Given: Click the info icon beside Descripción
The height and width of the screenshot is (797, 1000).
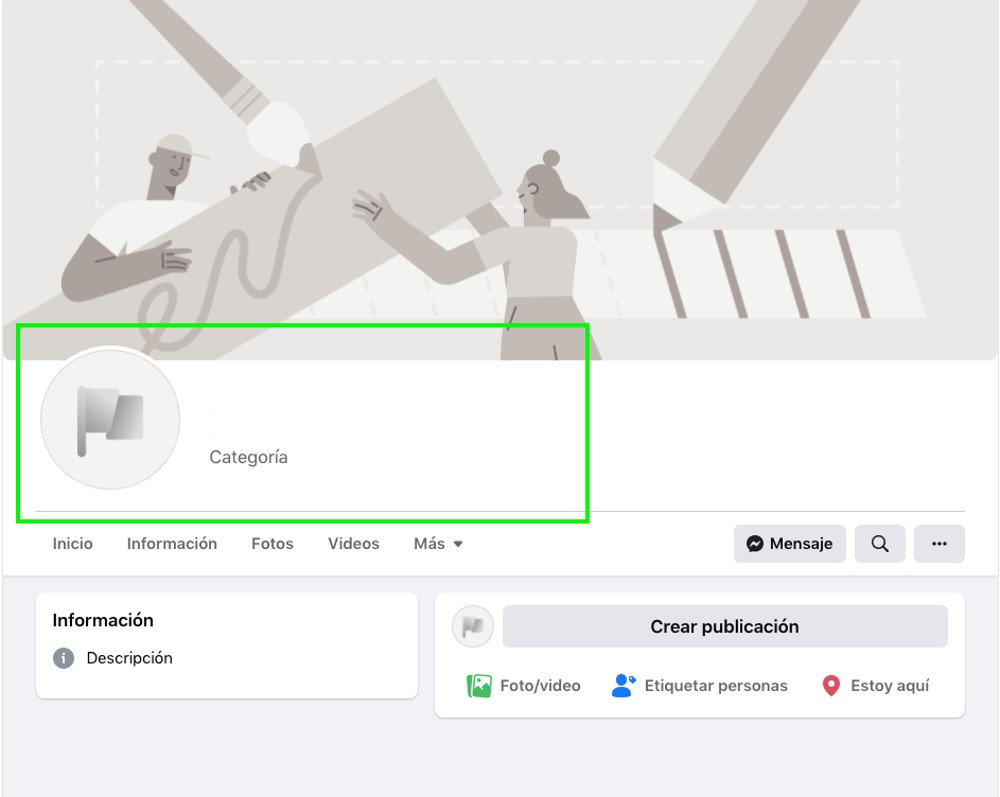Looking at the screenshot, I should (63, 658).
